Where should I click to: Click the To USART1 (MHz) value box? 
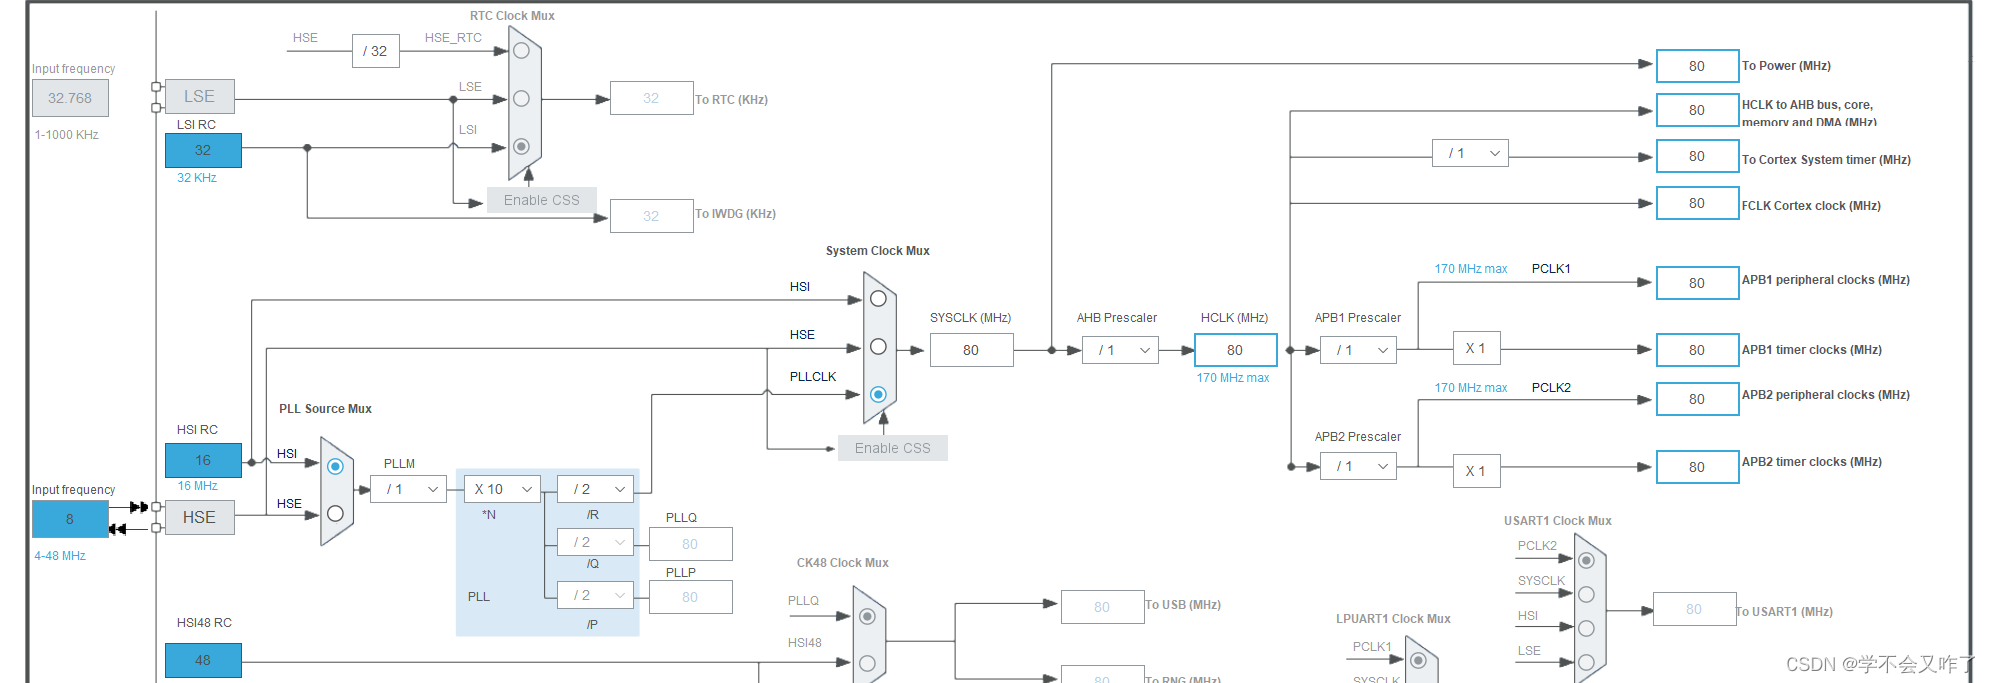coord(1695,609)
